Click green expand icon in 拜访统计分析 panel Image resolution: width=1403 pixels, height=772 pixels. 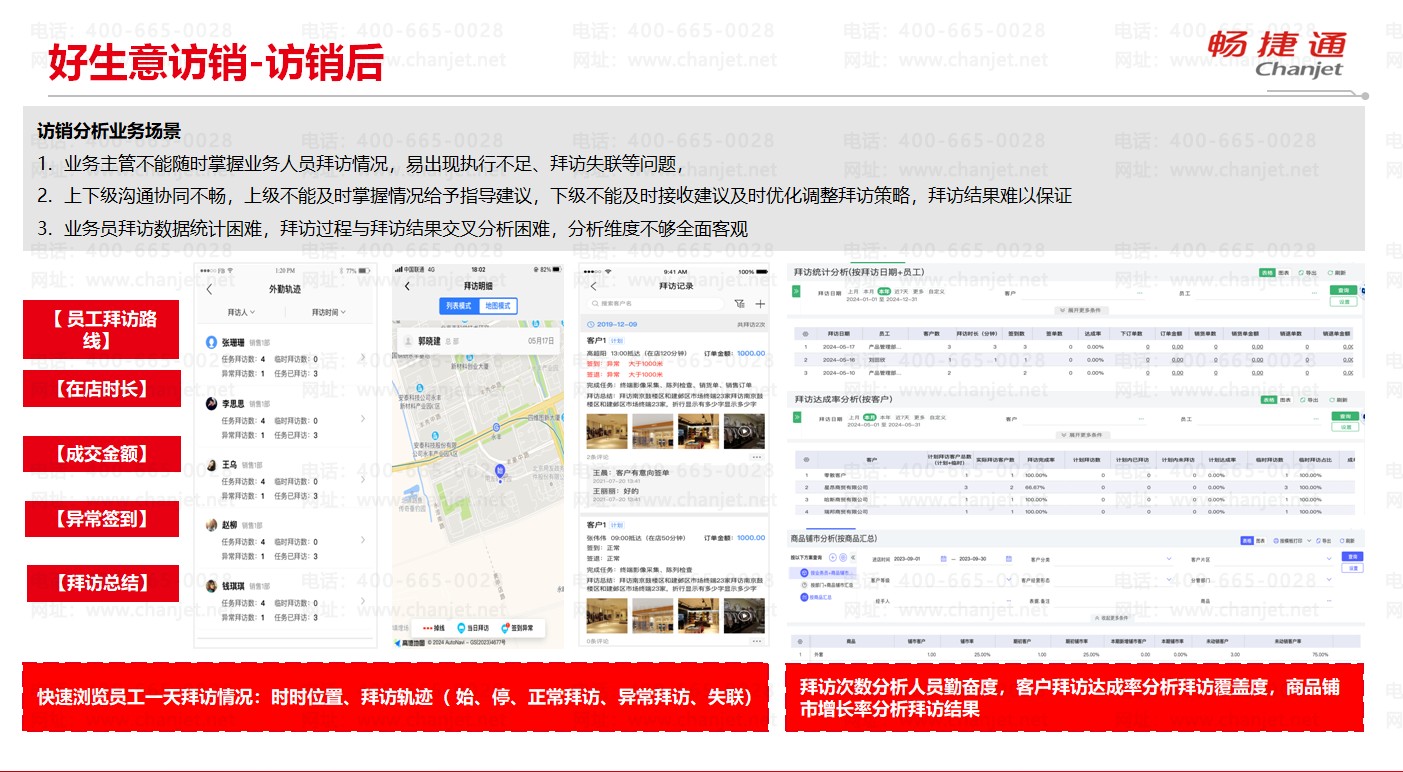[x=796, y=291]
